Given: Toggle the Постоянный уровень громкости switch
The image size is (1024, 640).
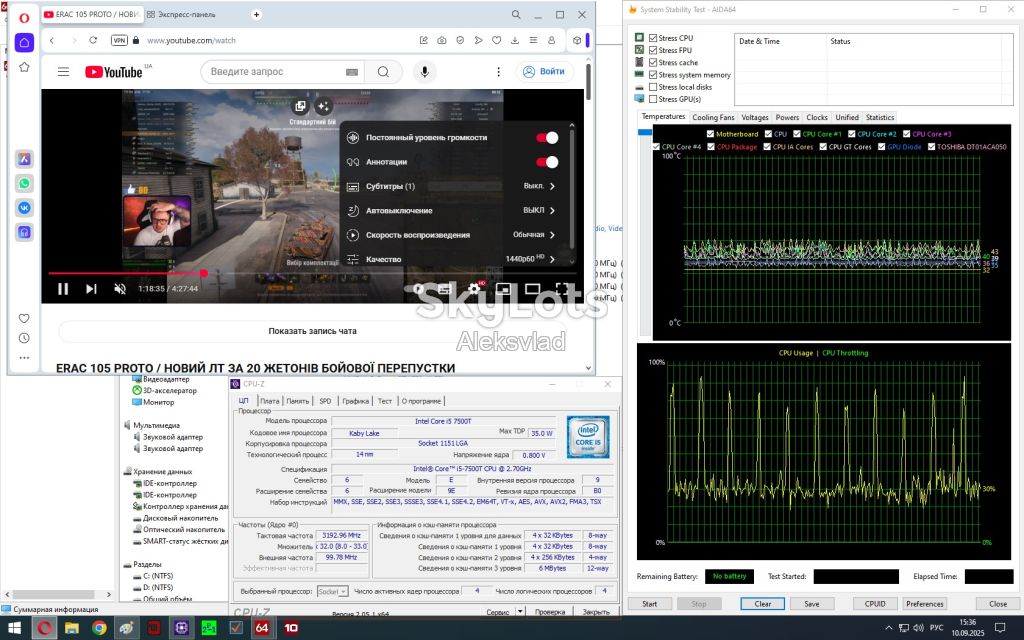Looking at the screenshot, I should (547, 138).
